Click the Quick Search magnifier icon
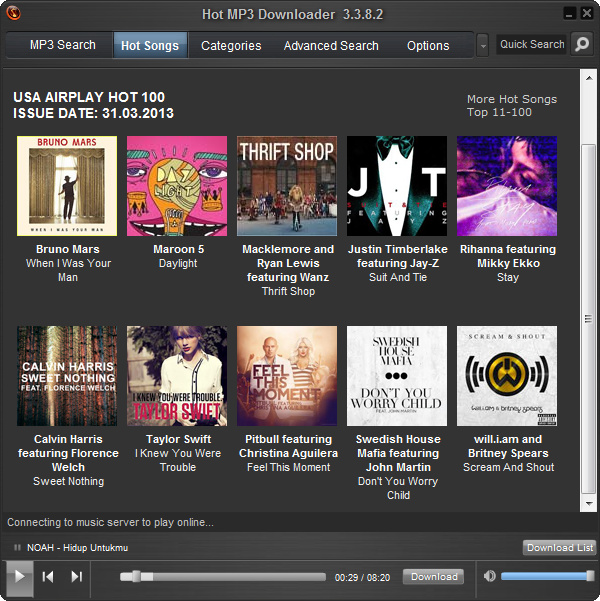 (x=582, y=44)
